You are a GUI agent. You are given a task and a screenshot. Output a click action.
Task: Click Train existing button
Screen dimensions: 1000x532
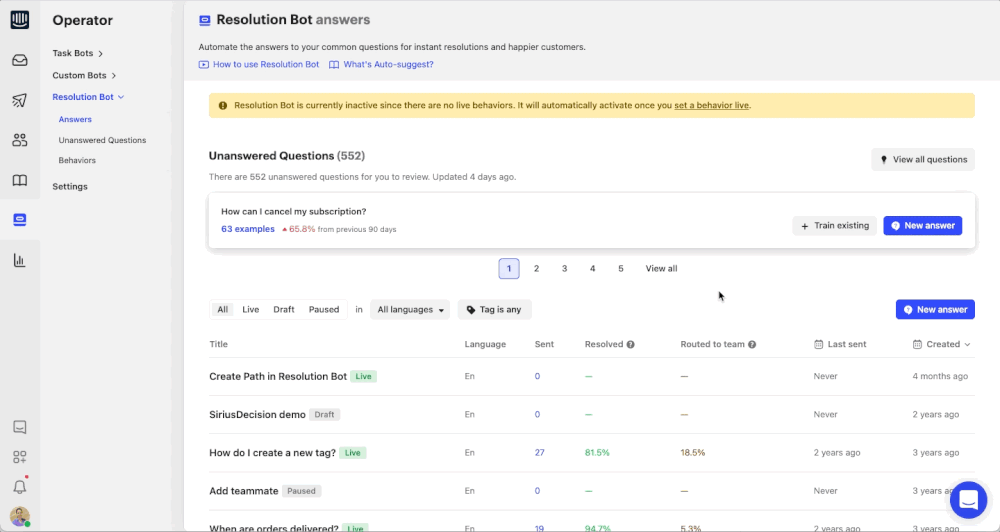(x=834, y=226)
